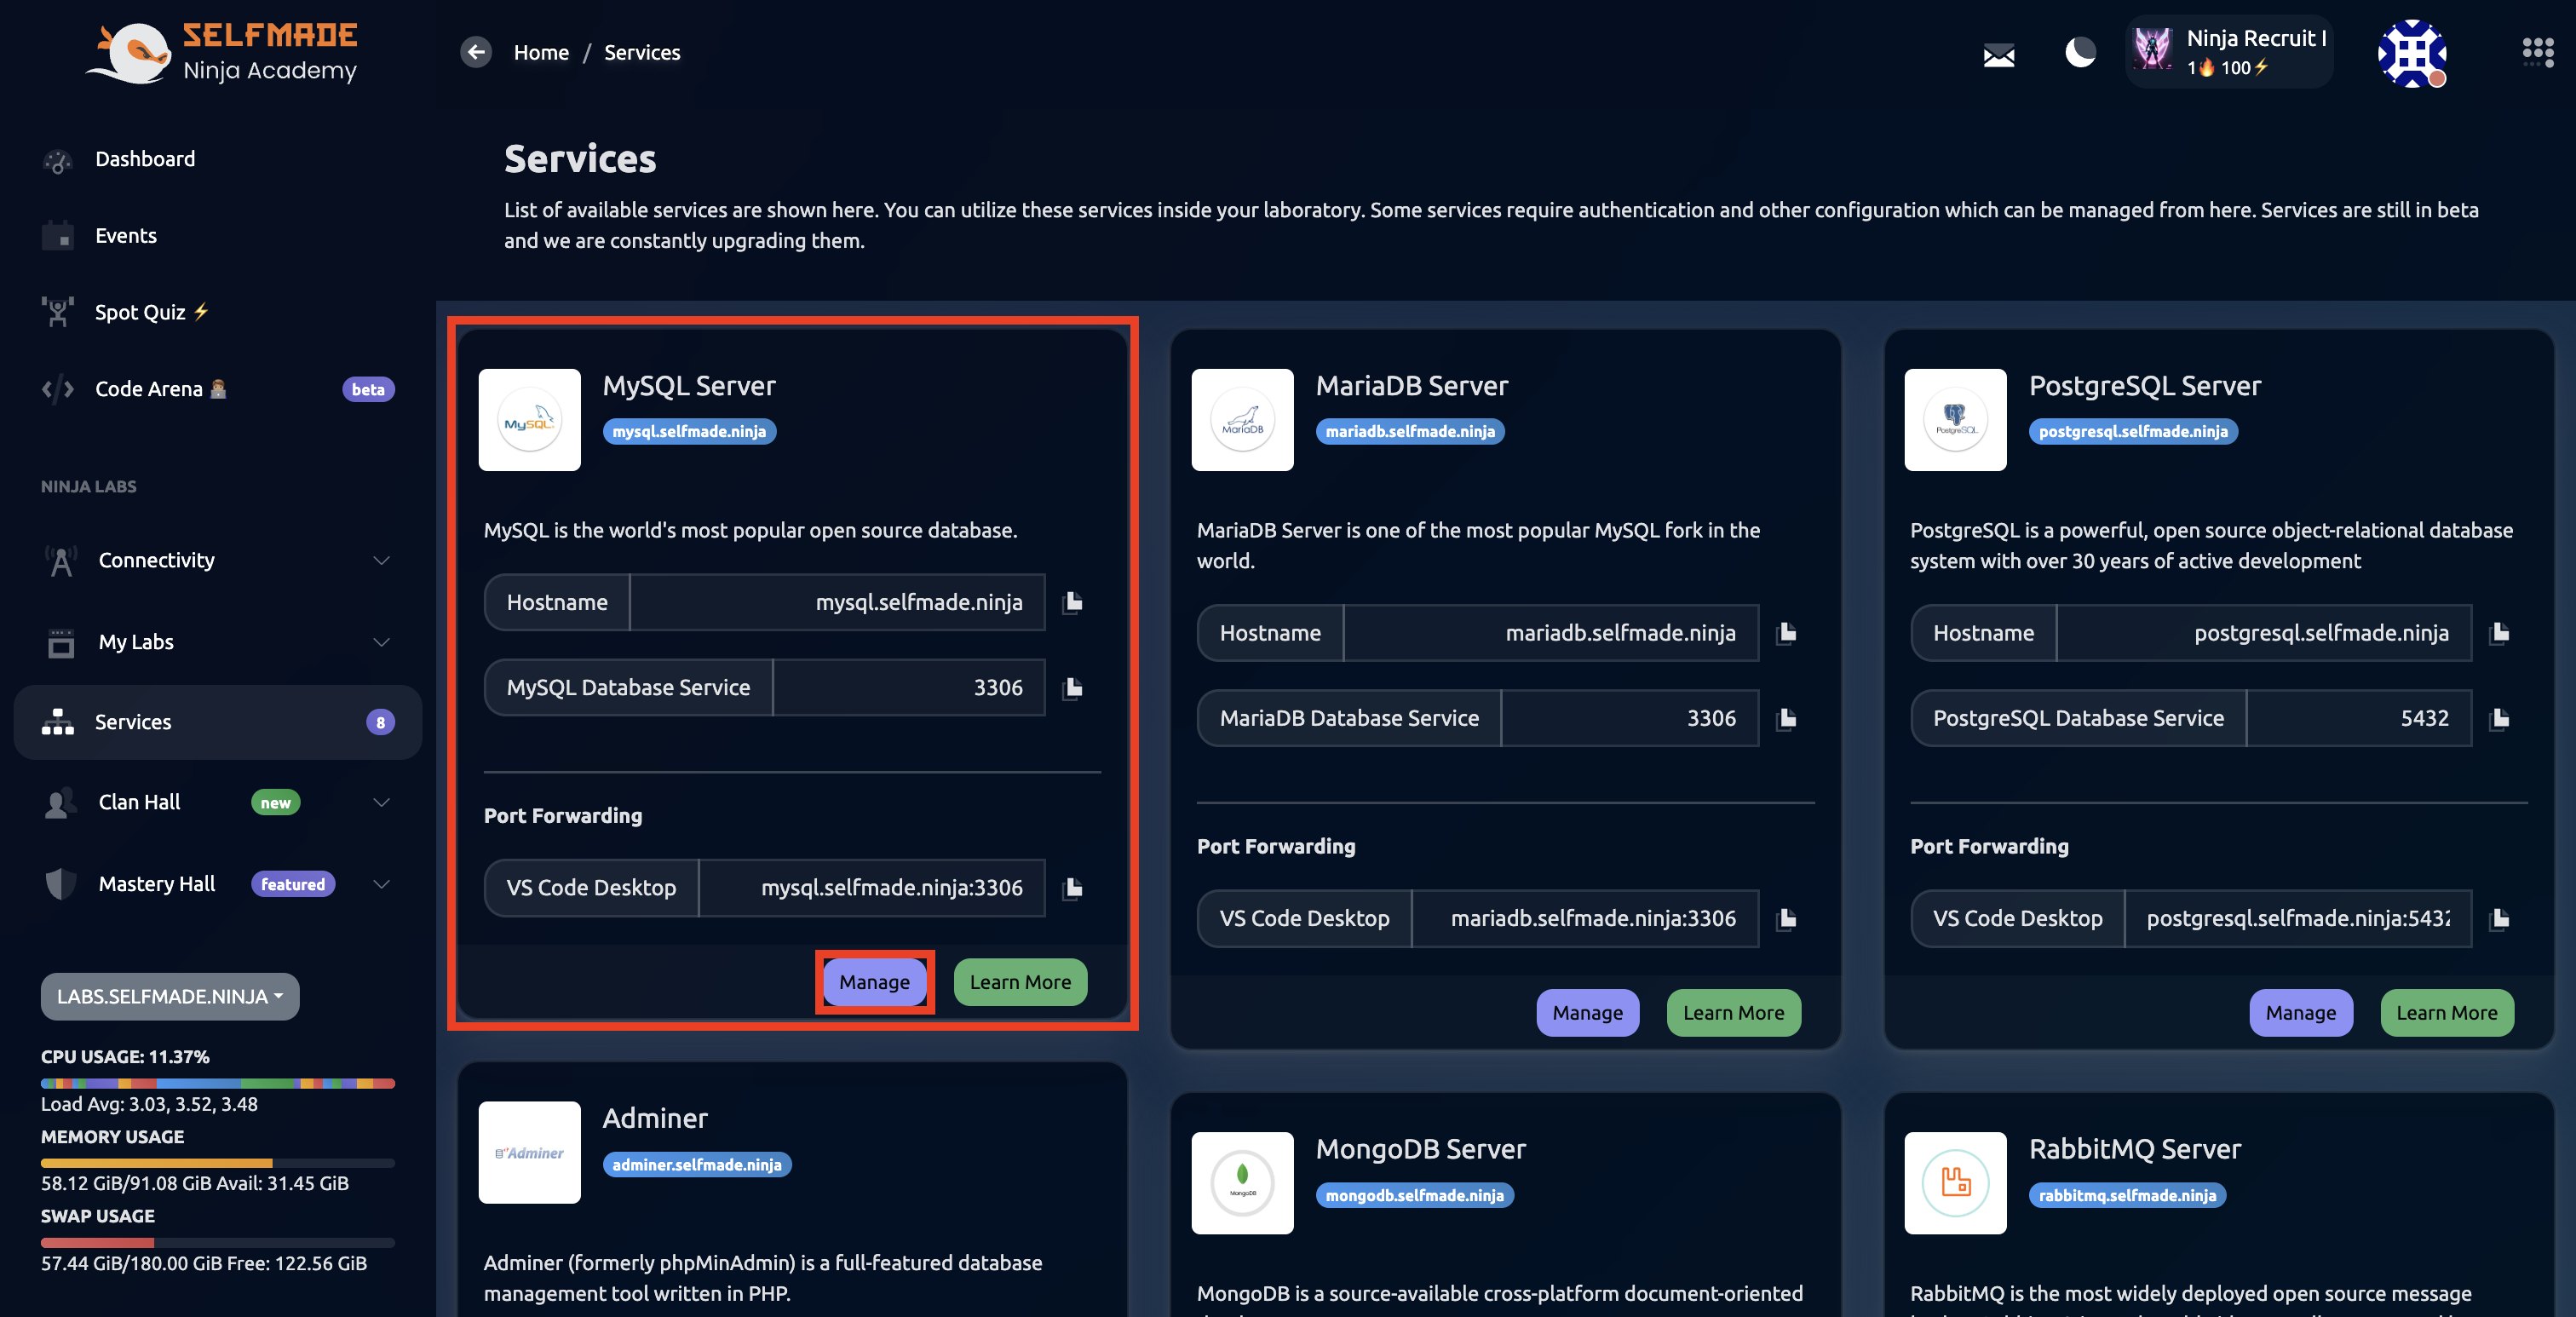Click the postgresql.selfmade.ninja badge
Screen dimensions: 2576x1317
tap(2133, 431)
